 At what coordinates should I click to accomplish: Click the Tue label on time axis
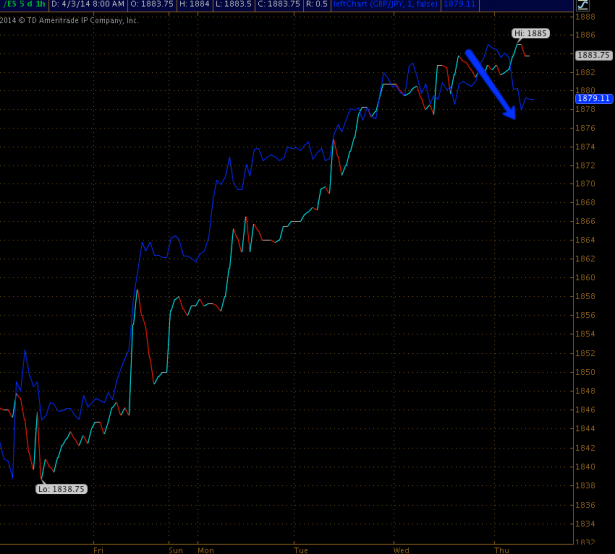[x=301, y=550]
